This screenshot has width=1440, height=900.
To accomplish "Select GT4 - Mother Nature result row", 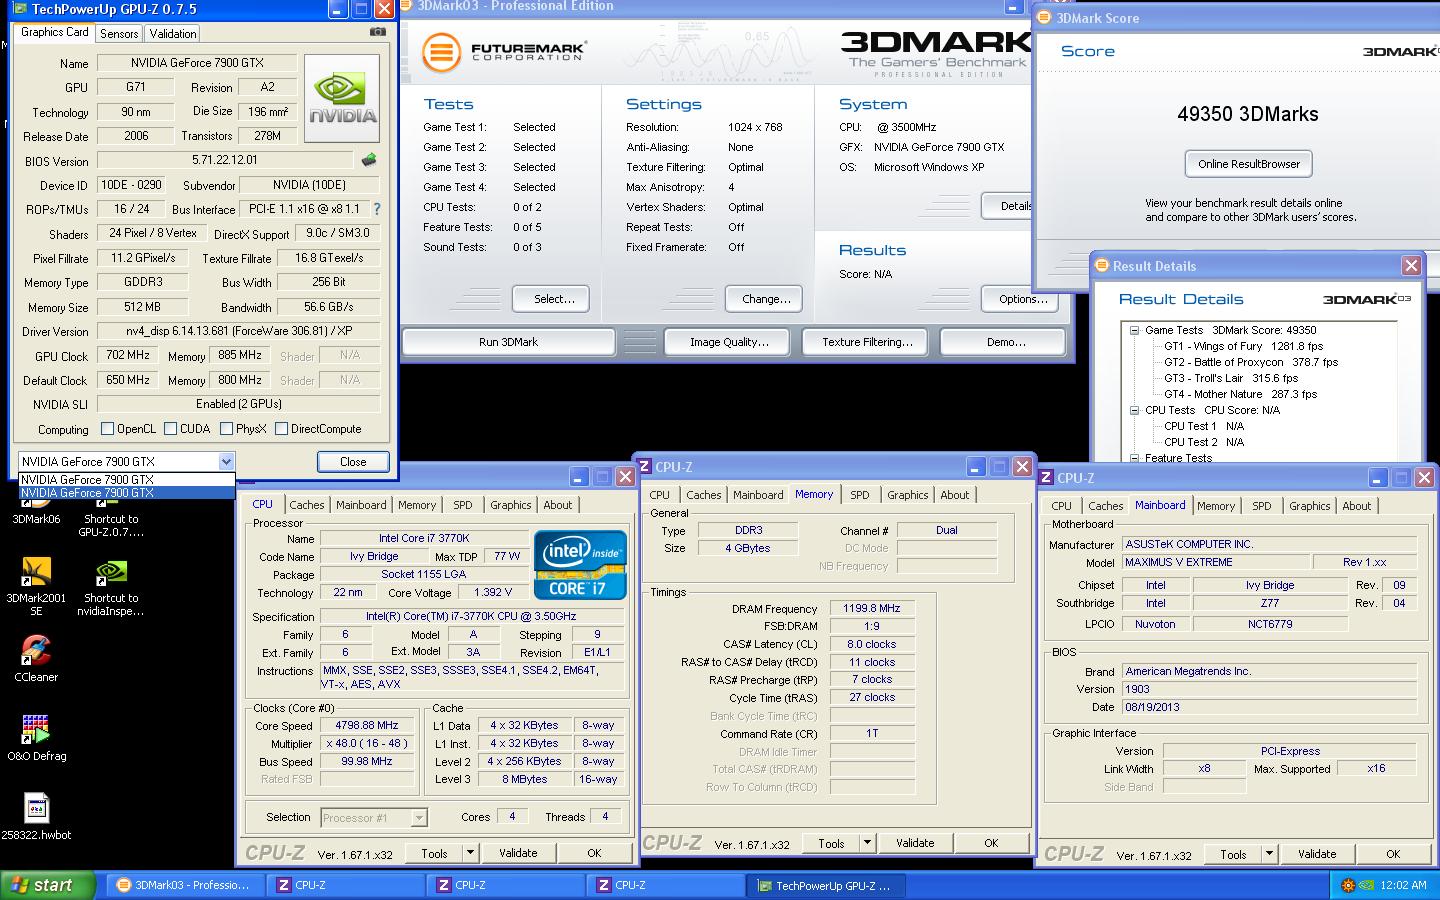I will tap(1240, 394).
